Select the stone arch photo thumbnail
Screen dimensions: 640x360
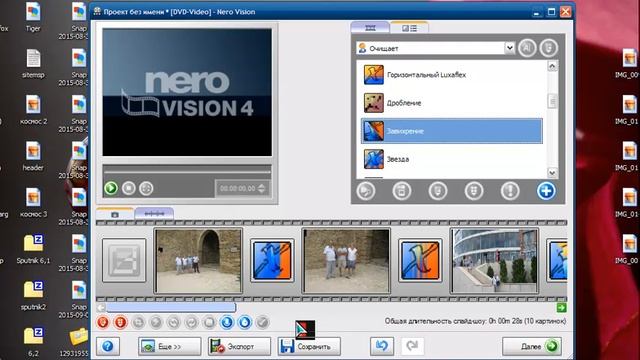click(198, 260)
